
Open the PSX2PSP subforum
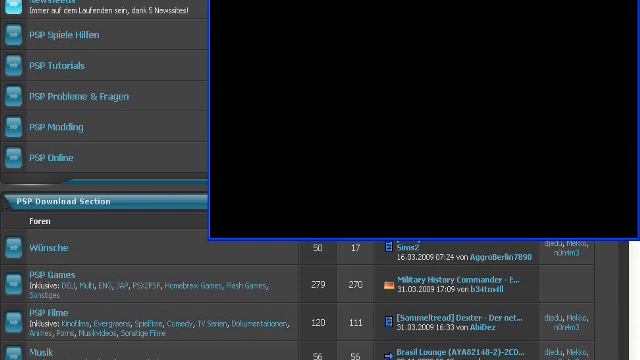pyautogui.click(x=146, y=286)
